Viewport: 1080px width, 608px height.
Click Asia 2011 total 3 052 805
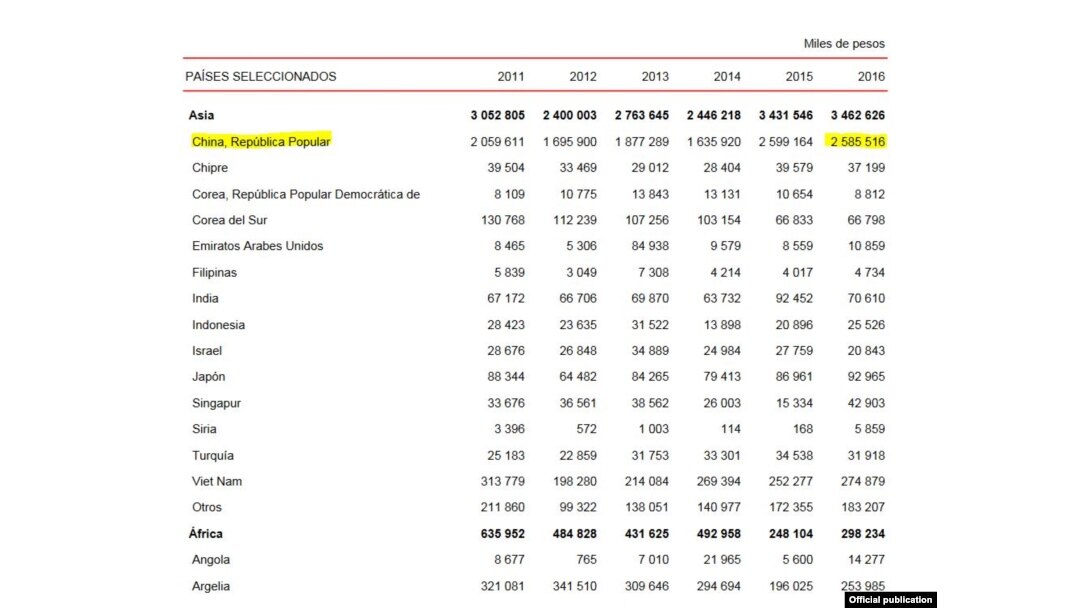tap(497, 115)
